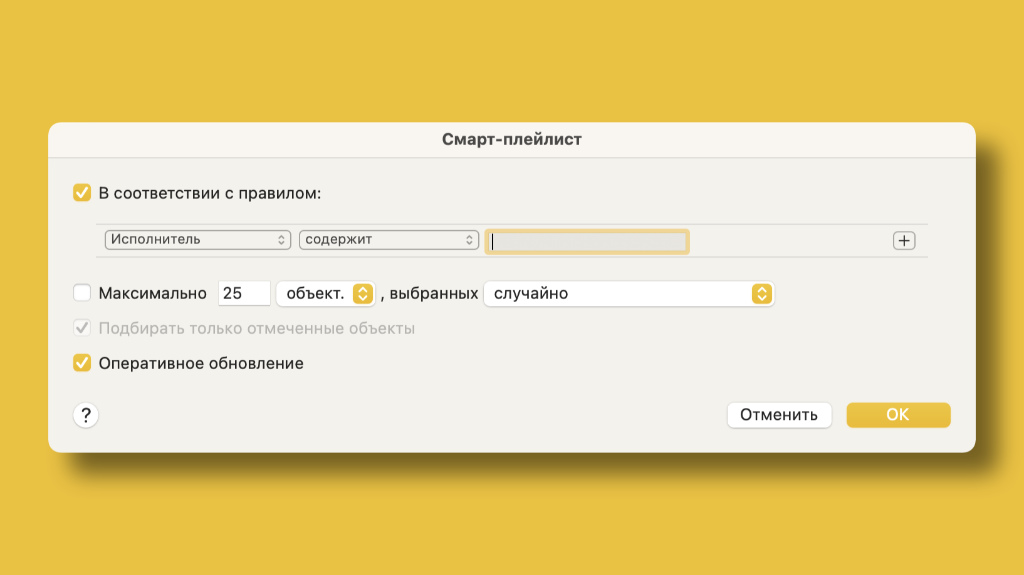Viewport: 1024px width, 575px height.
Task: Disable the "Оперативное обновление" checkbox
Action: 82,363
